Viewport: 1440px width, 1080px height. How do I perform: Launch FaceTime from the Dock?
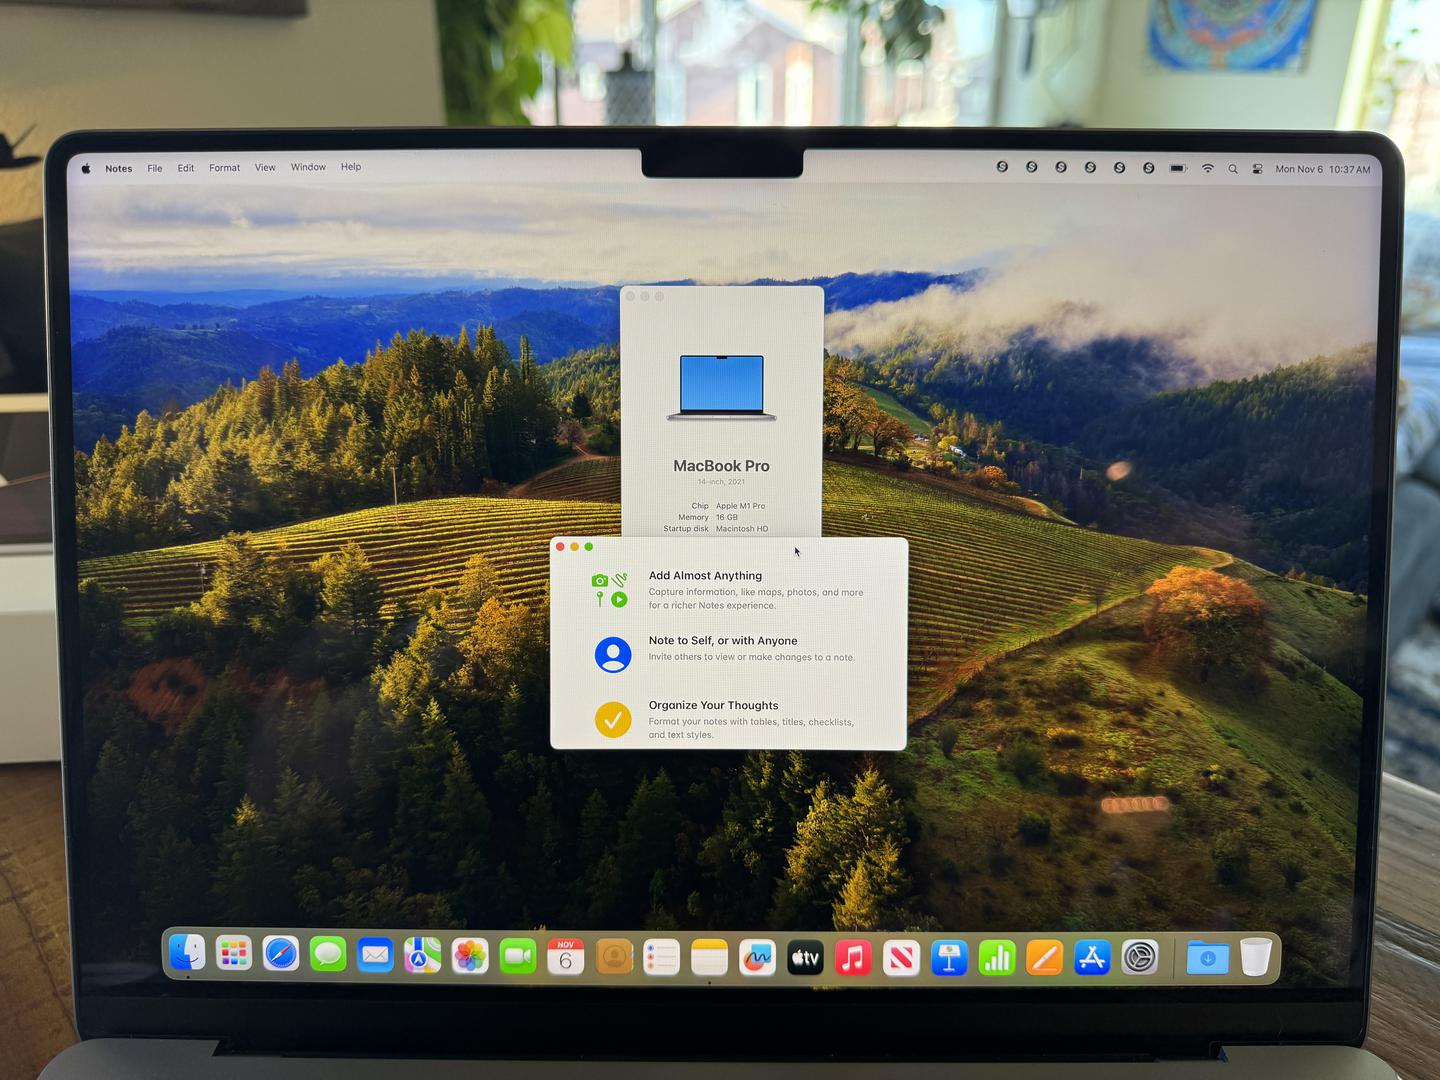[518, 957]
